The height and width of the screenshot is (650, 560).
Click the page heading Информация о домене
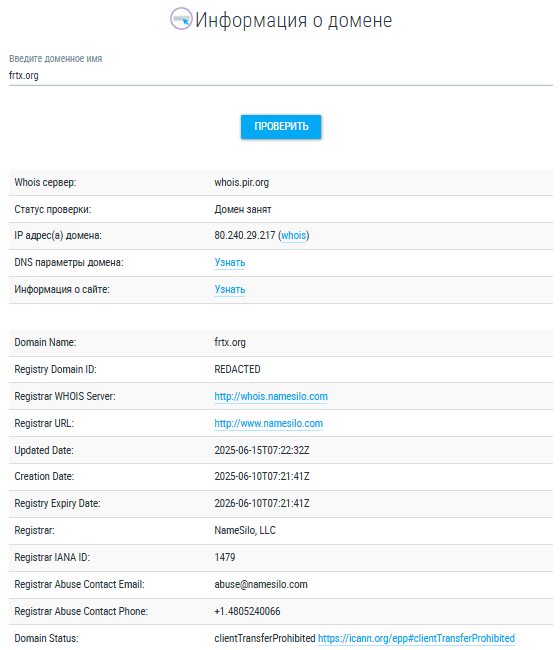[293, 20]
